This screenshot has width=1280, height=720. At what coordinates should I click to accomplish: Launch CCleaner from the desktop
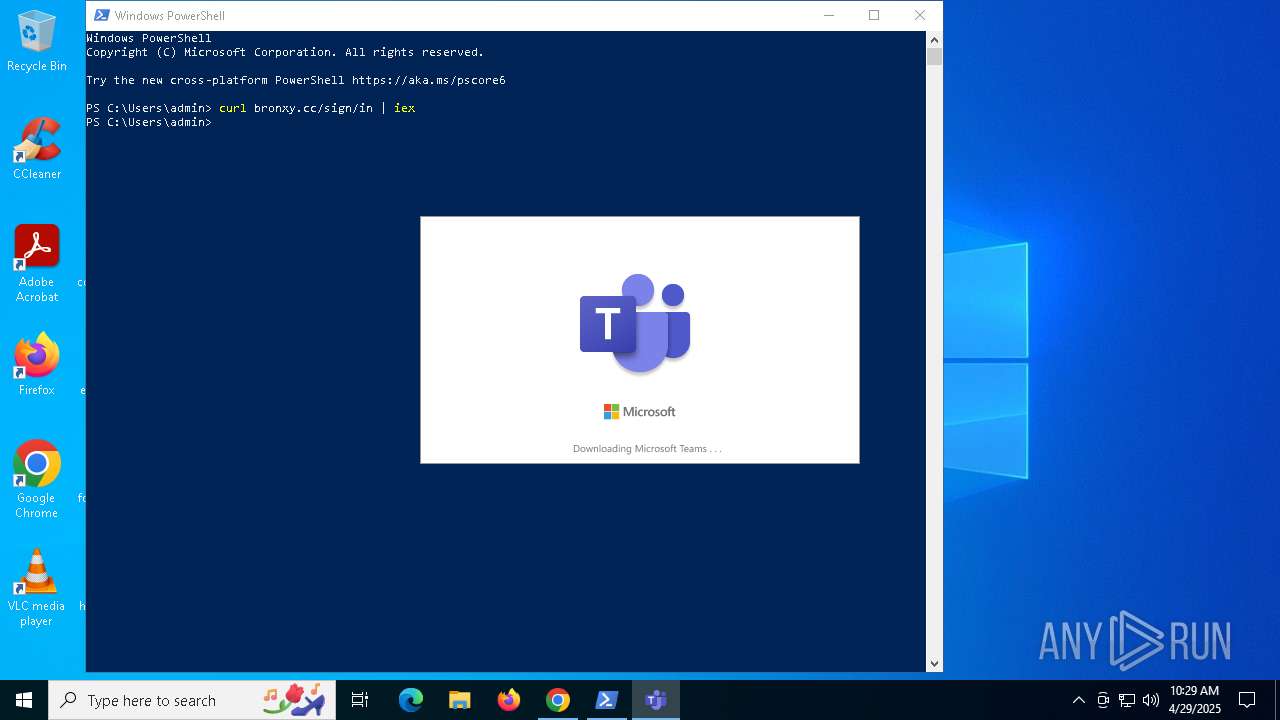(x=37, y=149)
